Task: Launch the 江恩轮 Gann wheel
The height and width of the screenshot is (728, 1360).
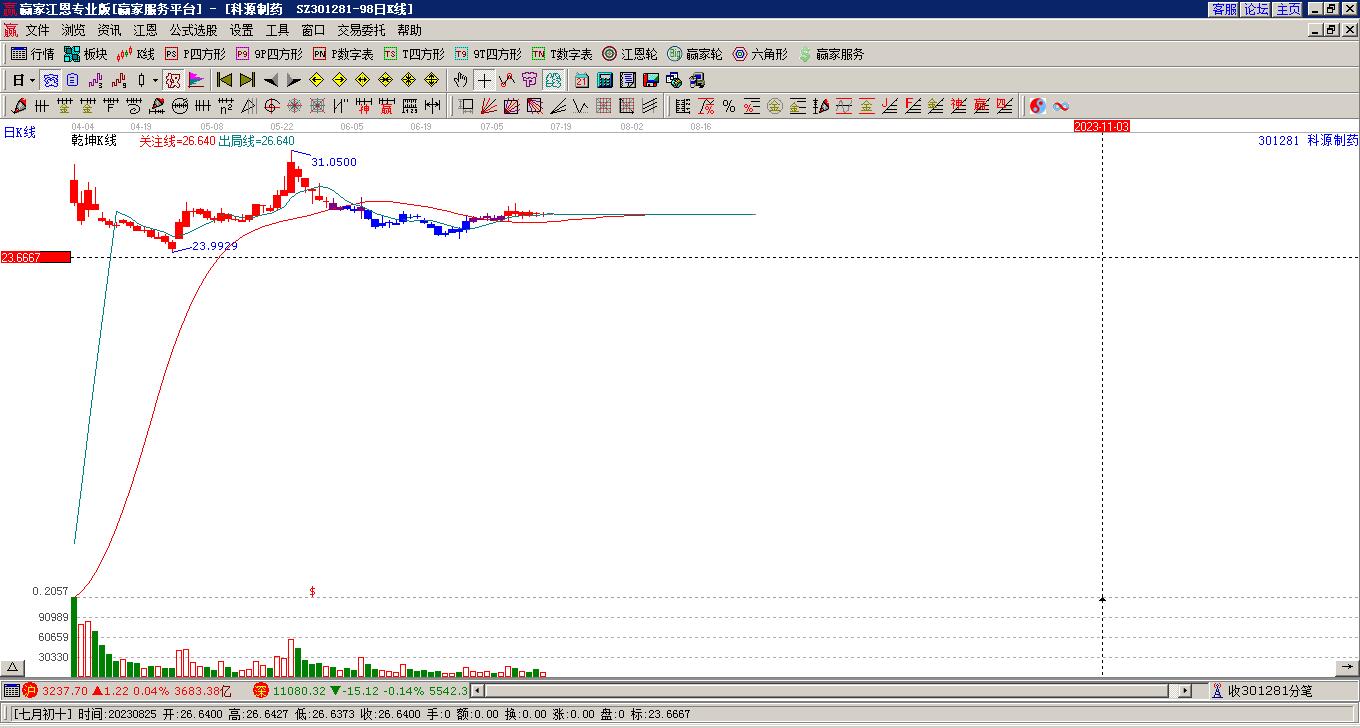Action: [x=630, y=54]
